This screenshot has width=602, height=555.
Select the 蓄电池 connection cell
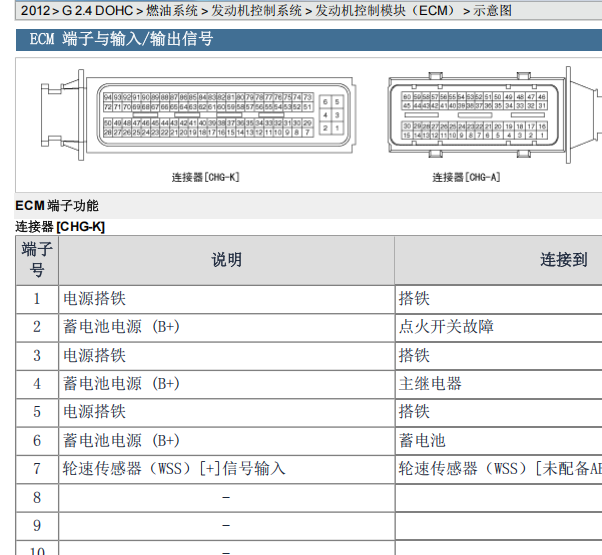[x=499, y=441]
